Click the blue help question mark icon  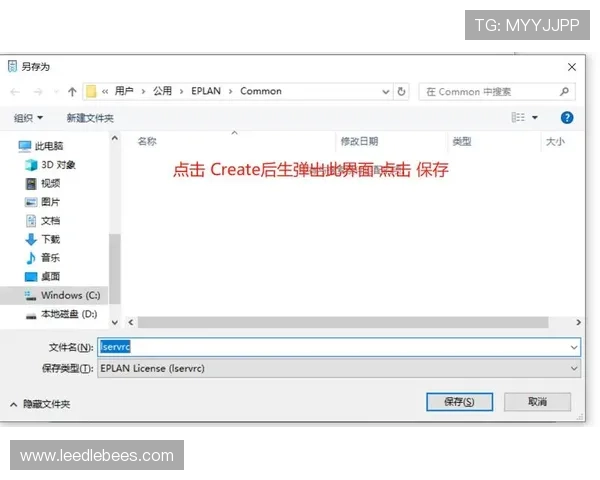pyautogui.click(x=567, y=118)
